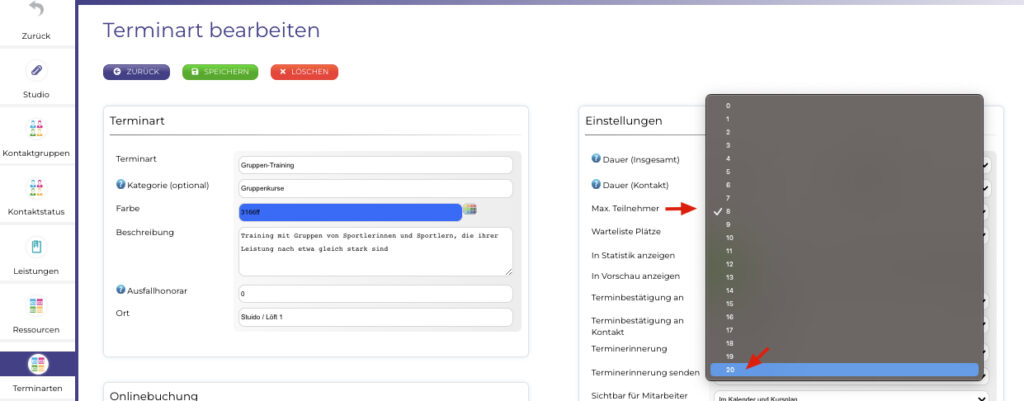Open the Studio section in the sidebar
Viewport: 1024px width, 401px height.
[37, 71]
